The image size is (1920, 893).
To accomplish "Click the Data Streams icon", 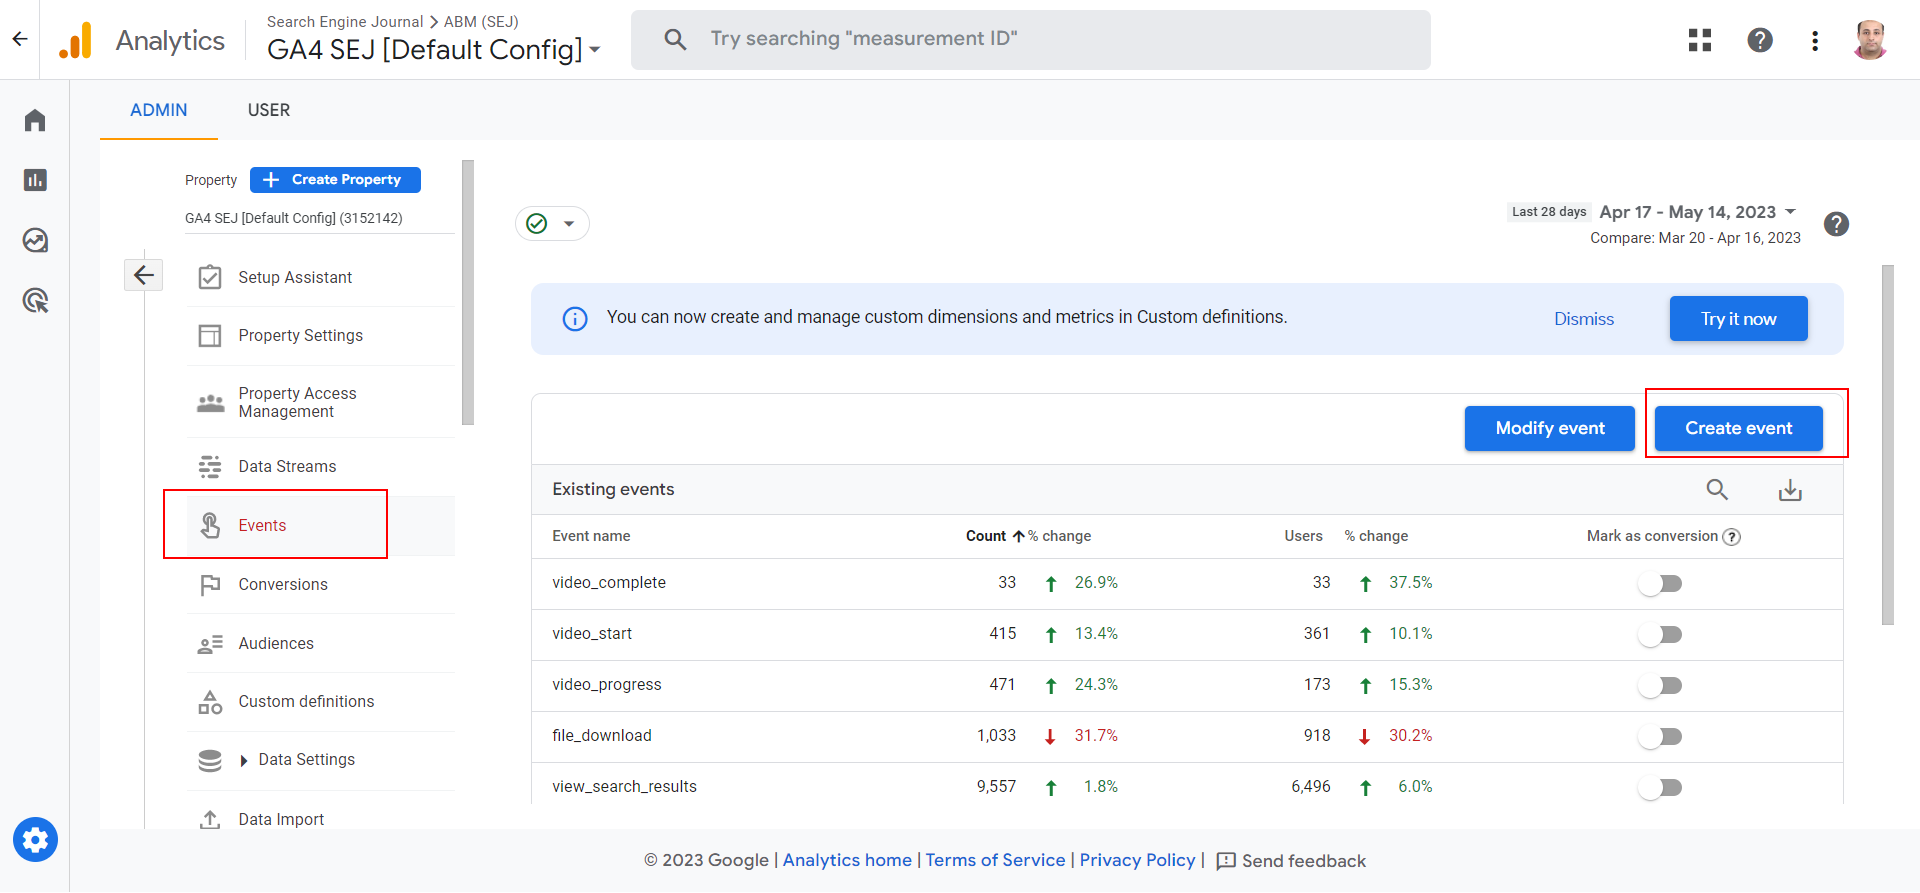I will [x=210, y=466].
